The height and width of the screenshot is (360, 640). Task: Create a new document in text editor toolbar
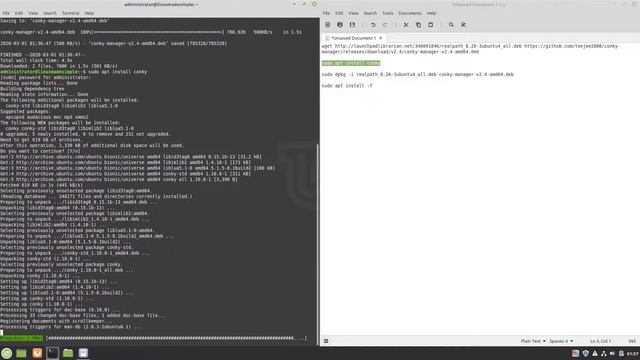point(327,25)
